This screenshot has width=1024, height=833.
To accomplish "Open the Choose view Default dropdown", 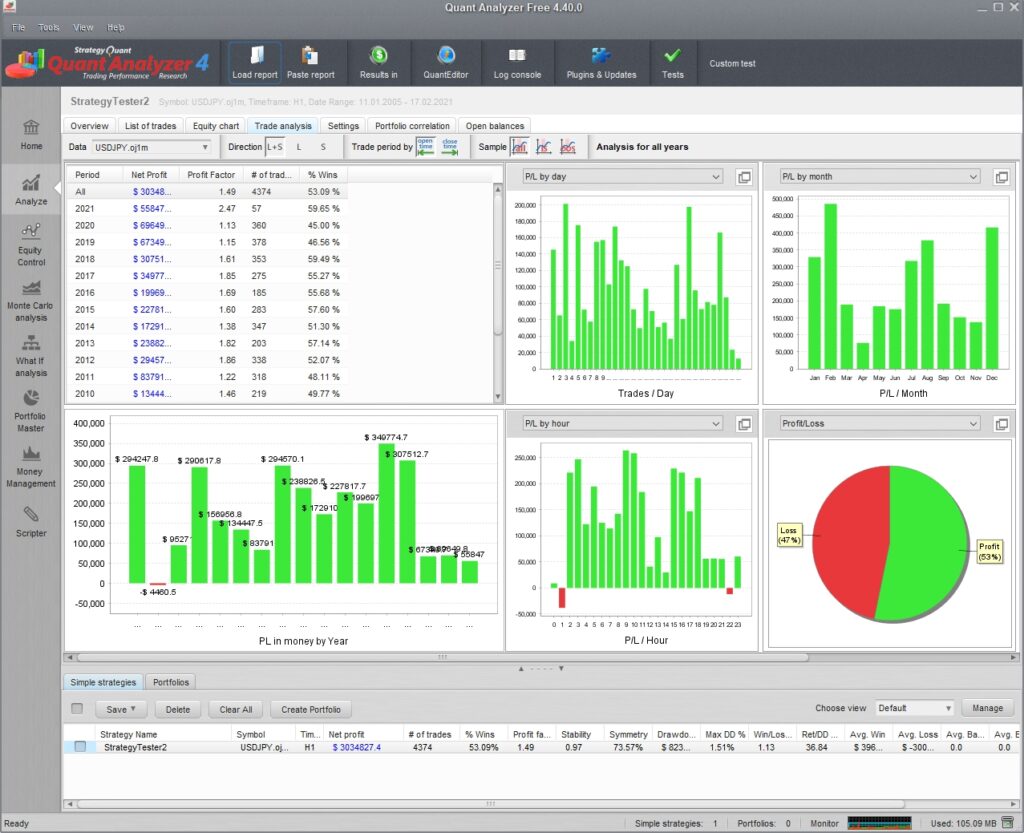I will [914, 708].
